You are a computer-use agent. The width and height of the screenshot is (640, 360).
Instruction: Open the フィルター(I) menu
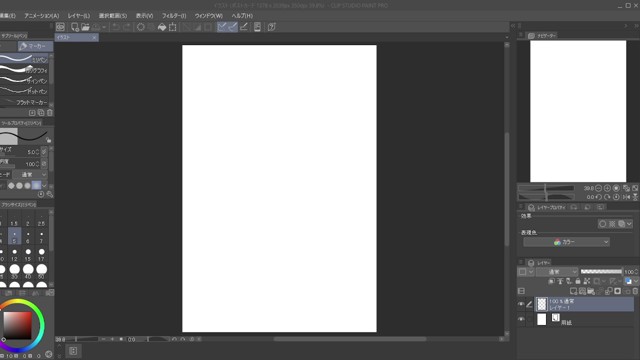coord(174,16)
